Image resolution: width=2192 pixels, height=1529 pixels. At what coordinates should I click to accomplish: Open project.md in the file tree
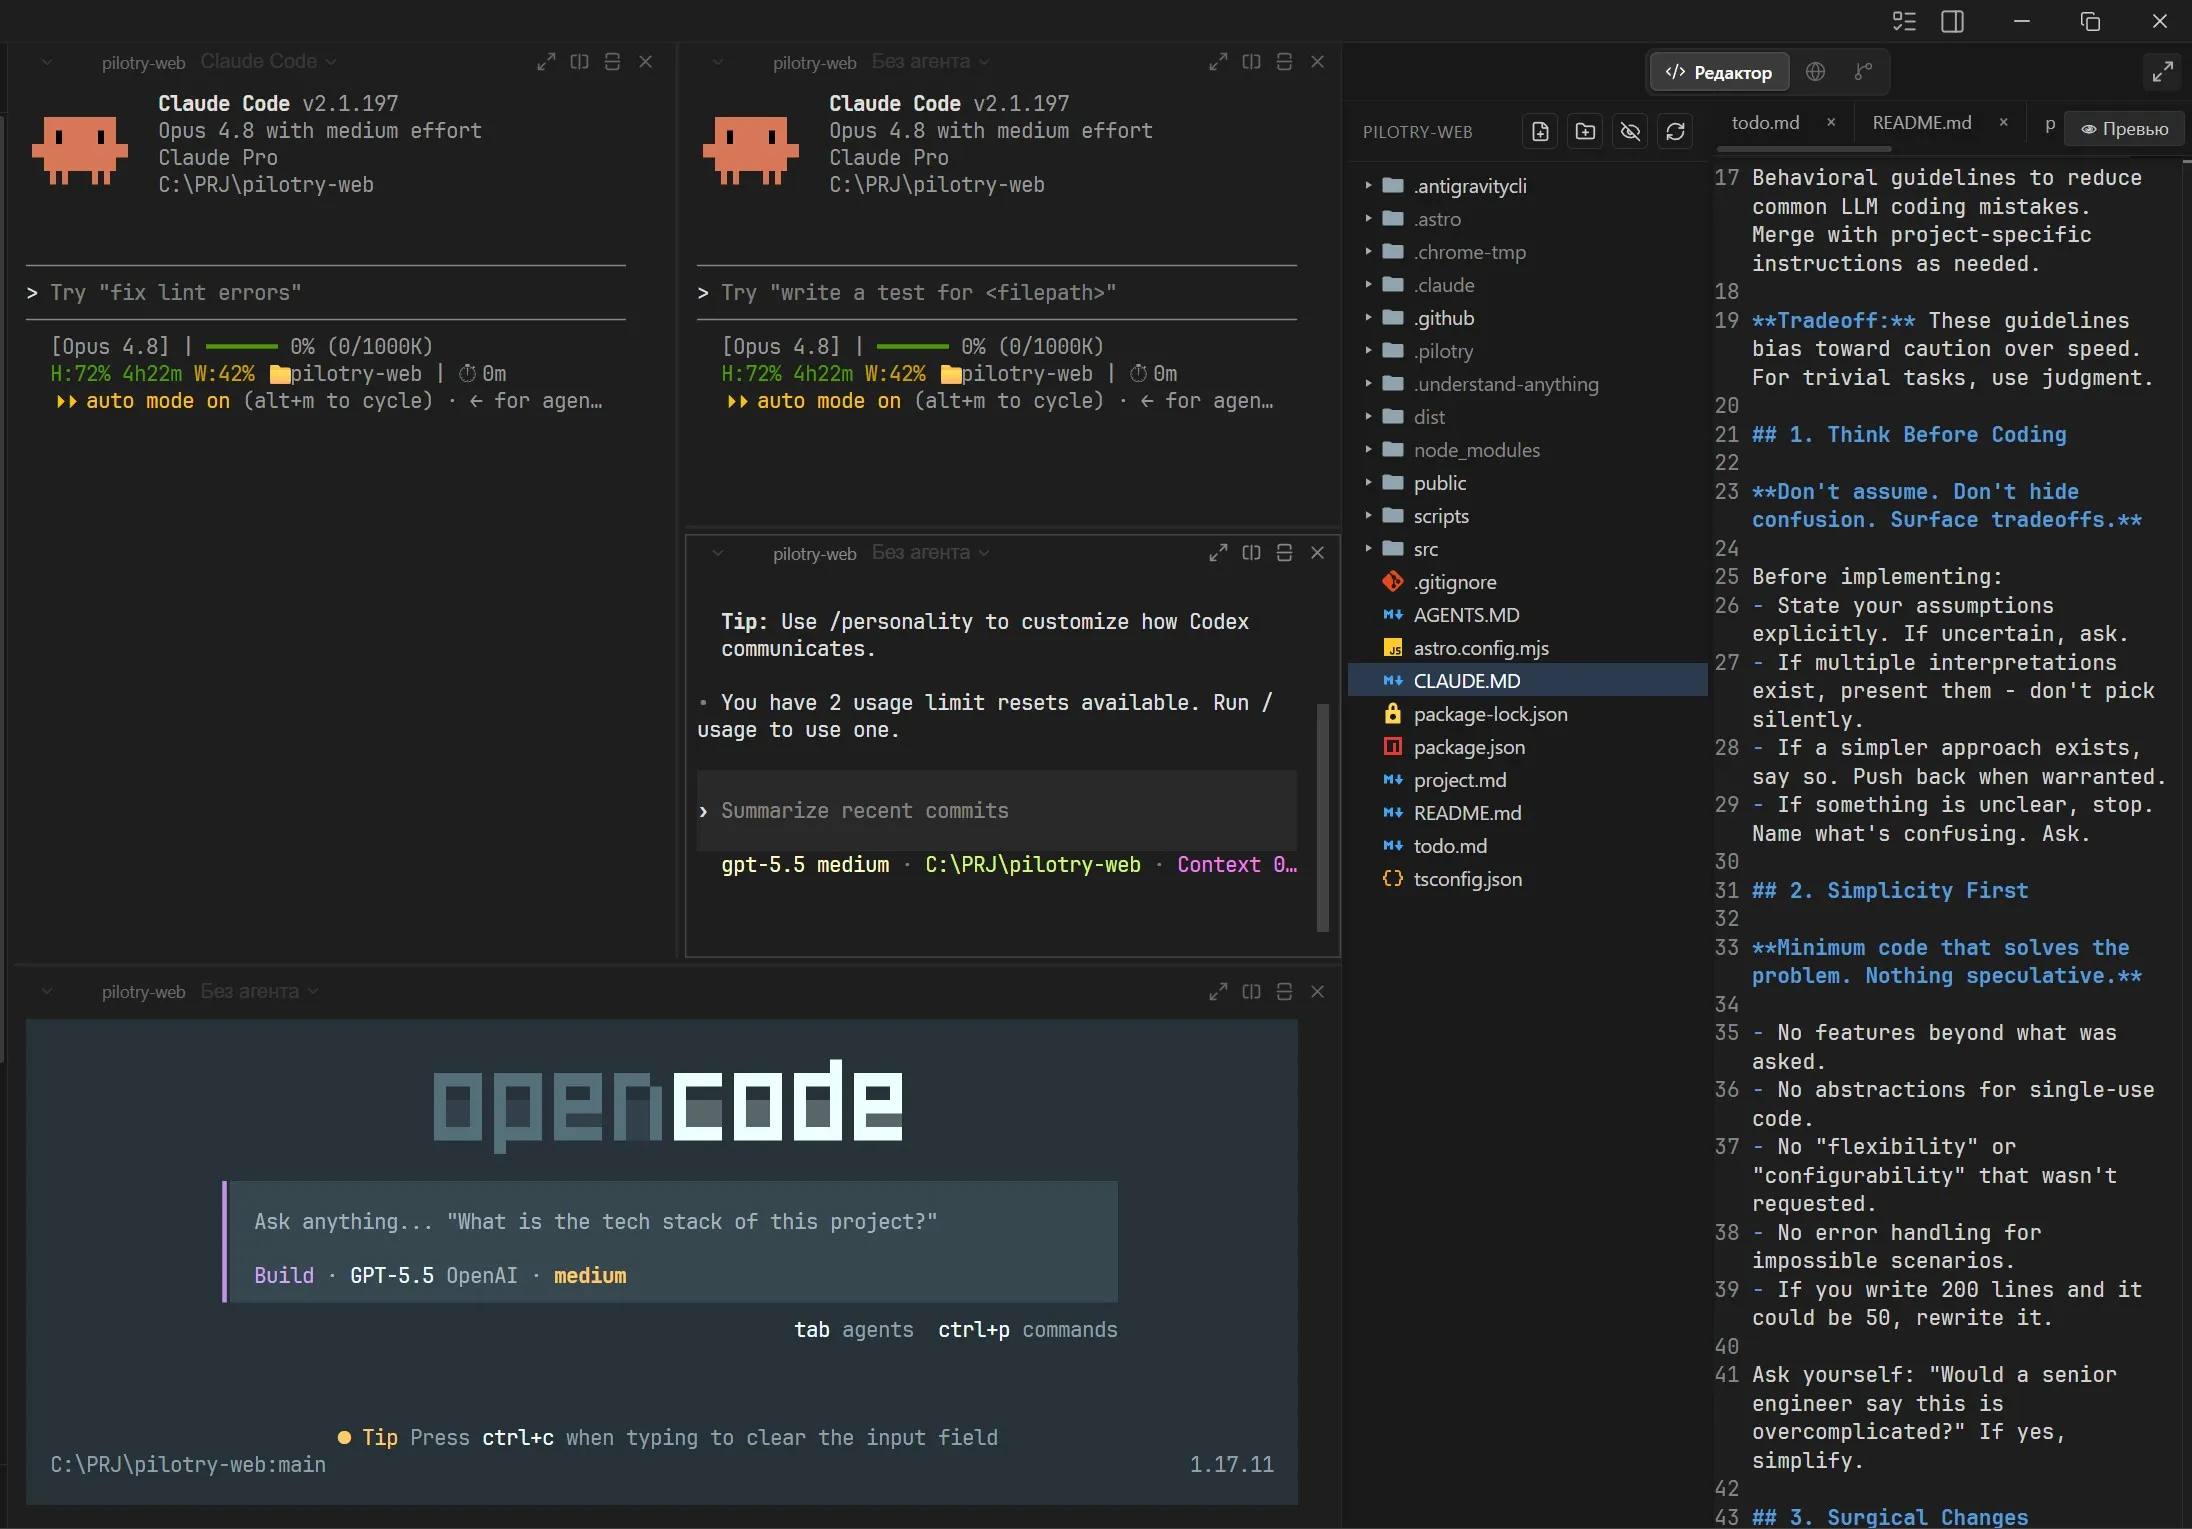1460,780
